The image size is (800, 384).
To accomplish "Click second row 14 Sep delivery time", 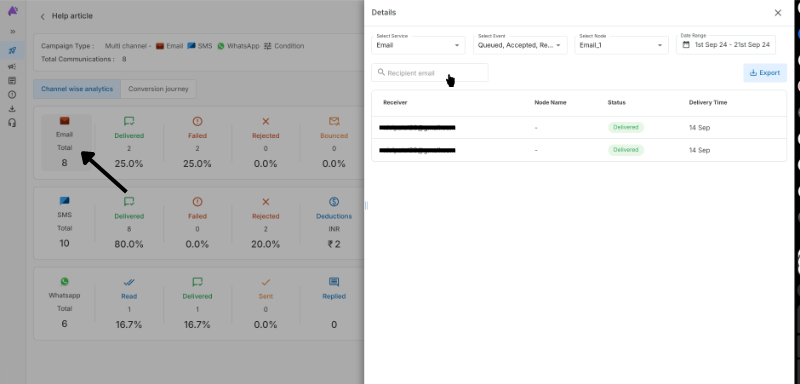I will pyautogui.click(x=699, y=150).
